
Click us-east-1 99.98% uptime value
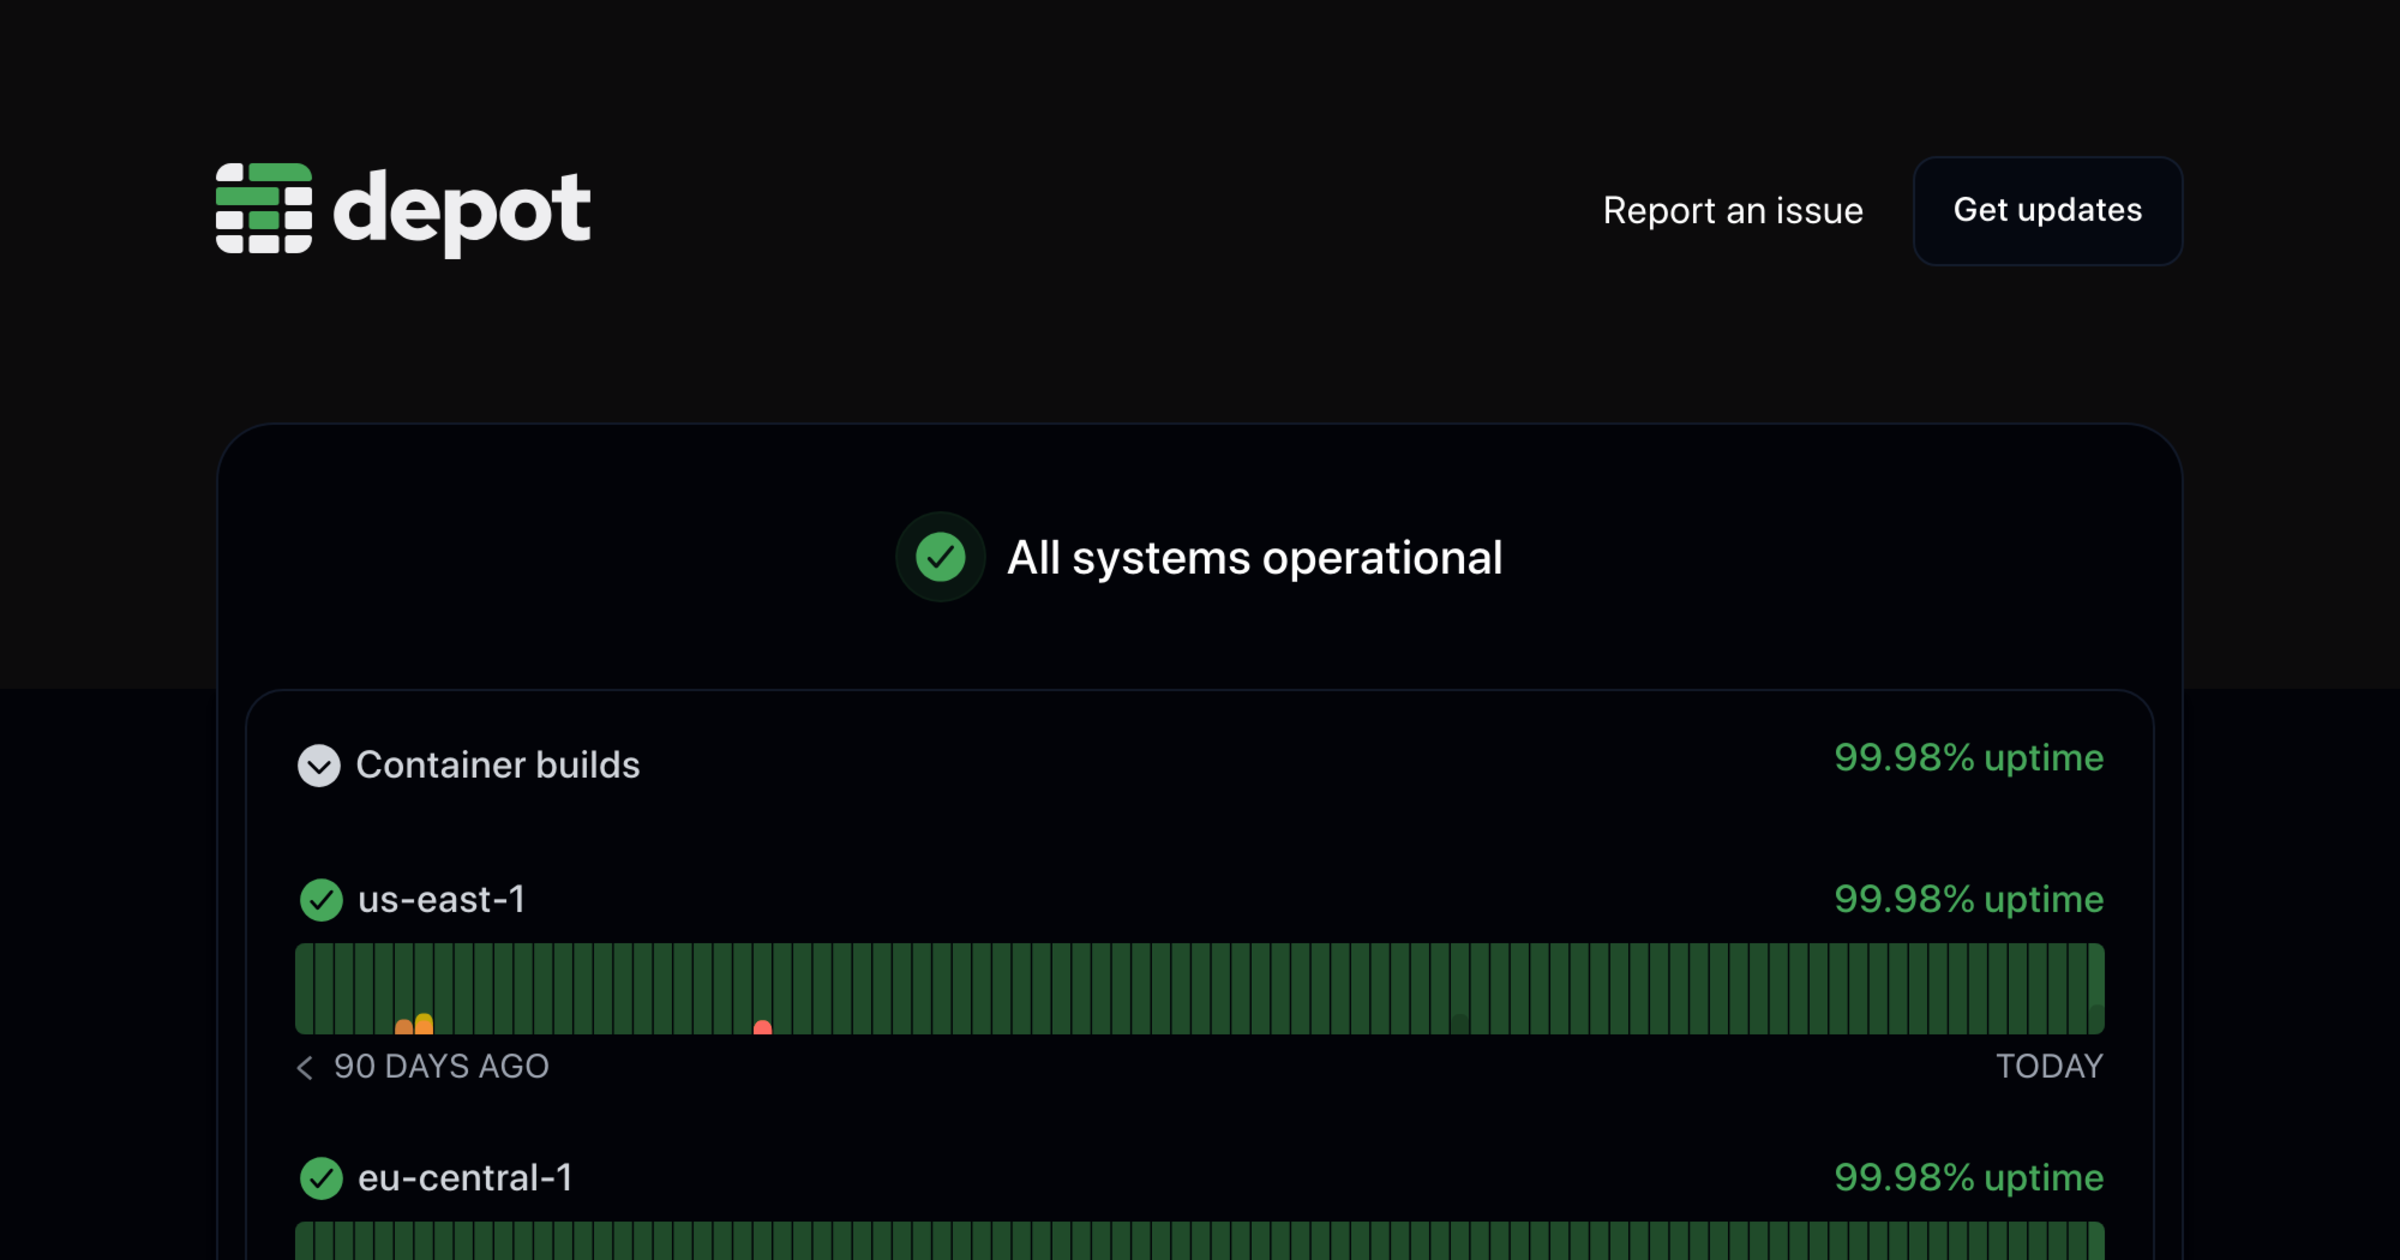coord(1968,900)
